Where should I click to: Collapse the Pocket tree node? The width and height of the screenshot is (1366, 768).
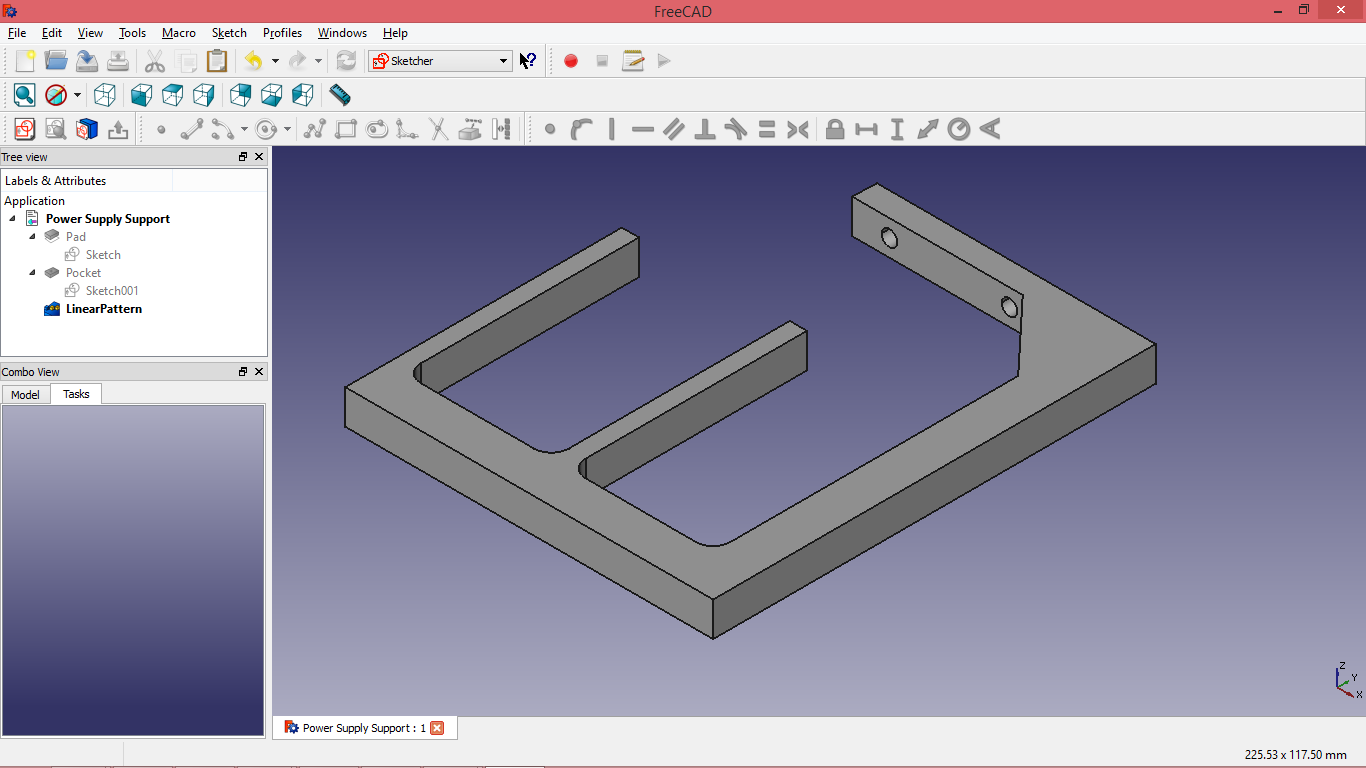click(x=32, y=273)
